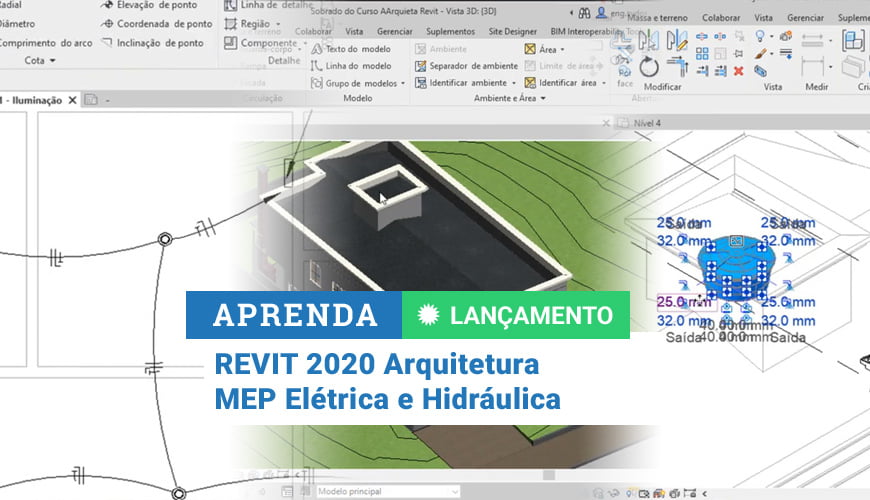Click Identificar área tool

(x=560, y=83)
